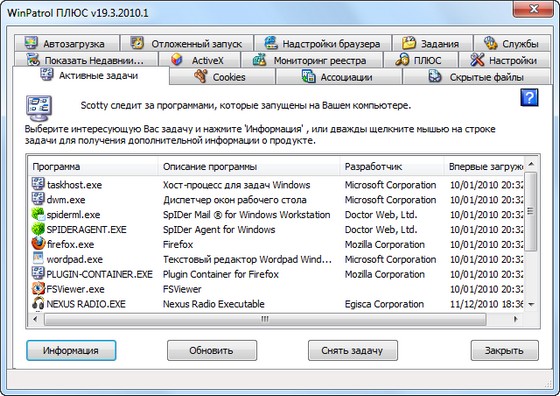Select the FSViewer.exe eye icon
The image size is (560, 396).
pyautogui.click(x=38, y=289)
